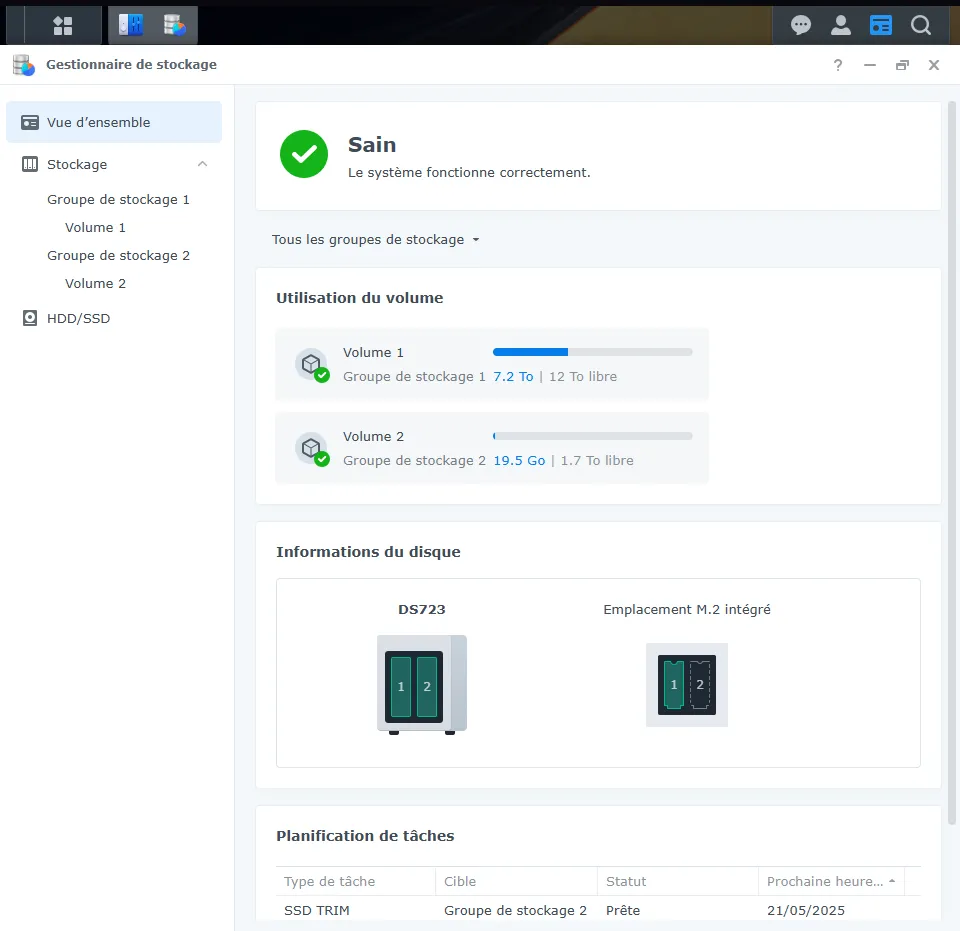Click the Volume 2 usage card
The height and width of the screenshot is (931, 960).
492,448
